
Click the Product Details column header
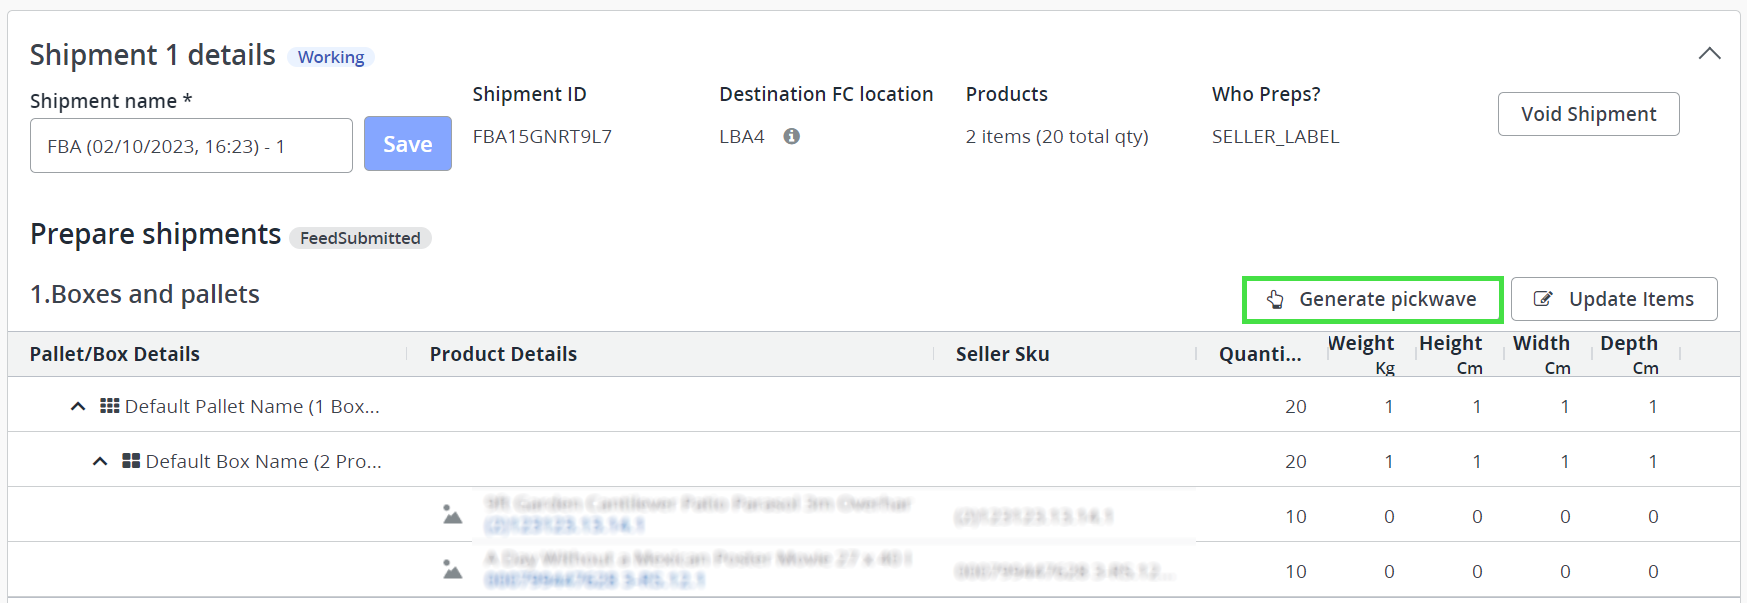click(x=503, y=354)
